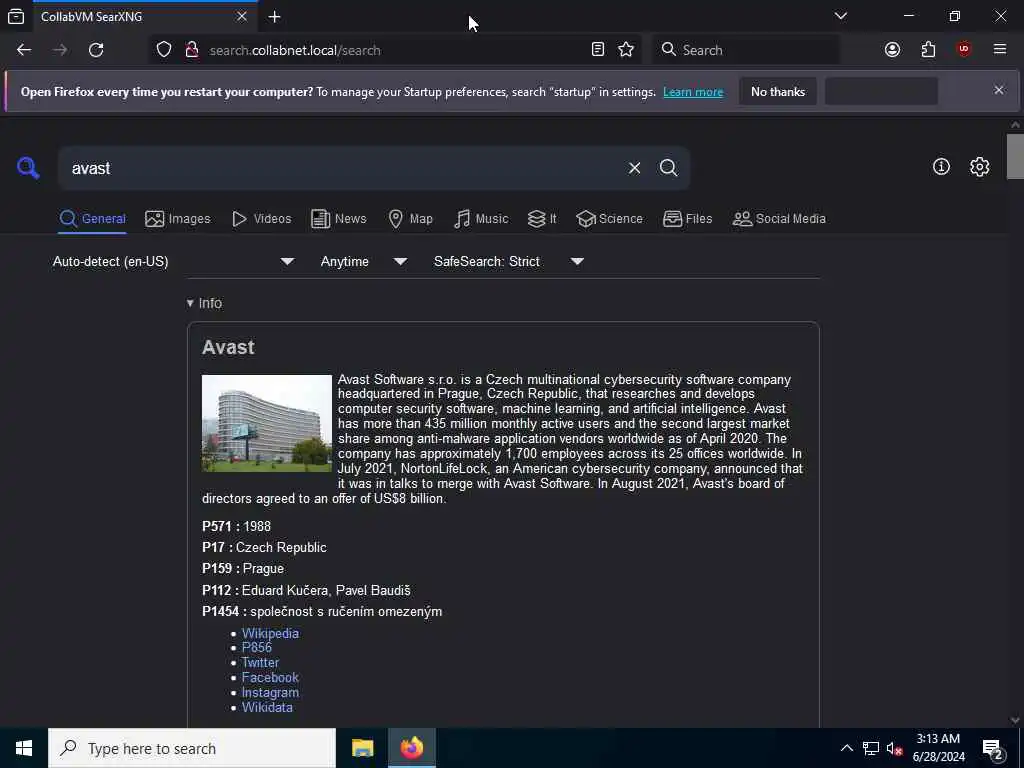The width and height of the screenshot is (1024, 768).
Task: Open Firefox View icon beside the tabs
Action: coord(16,16)
